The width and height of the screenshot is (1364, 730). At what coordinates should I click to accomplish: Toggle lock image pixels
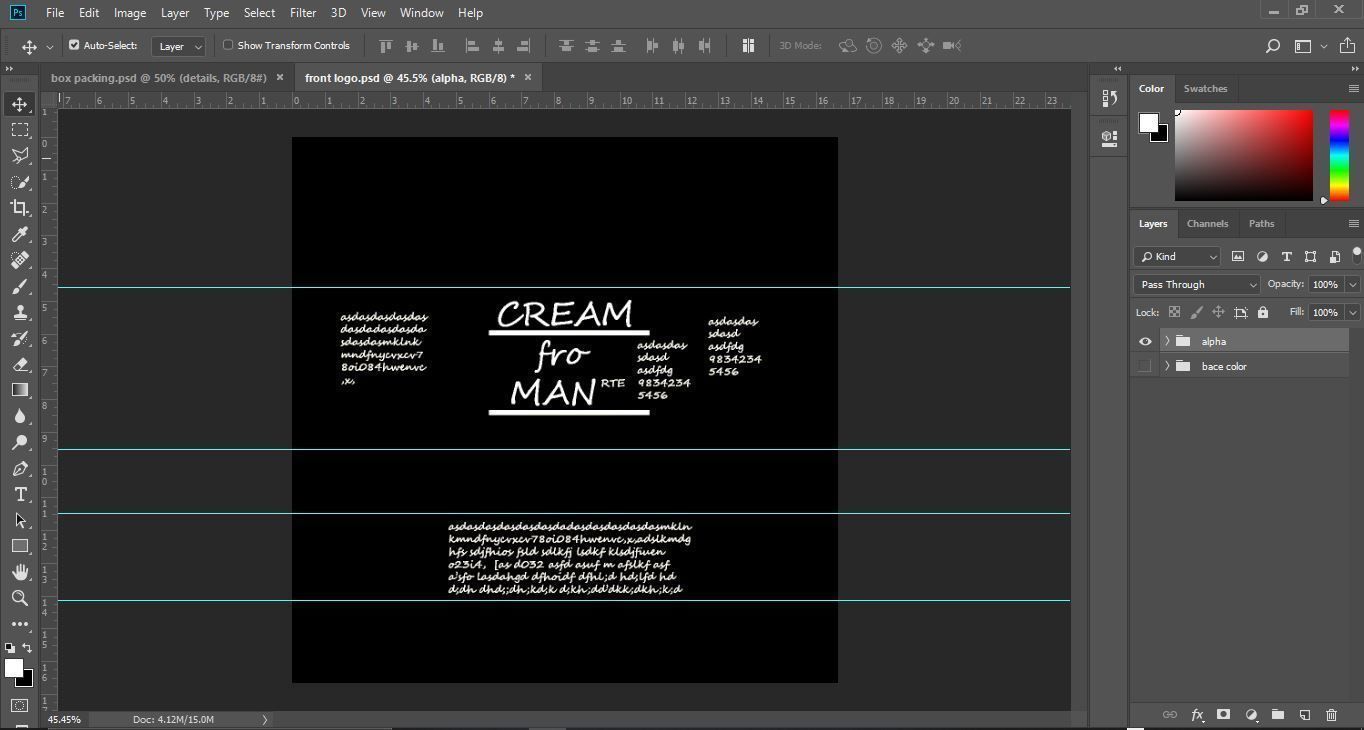tap(1197, 312)
